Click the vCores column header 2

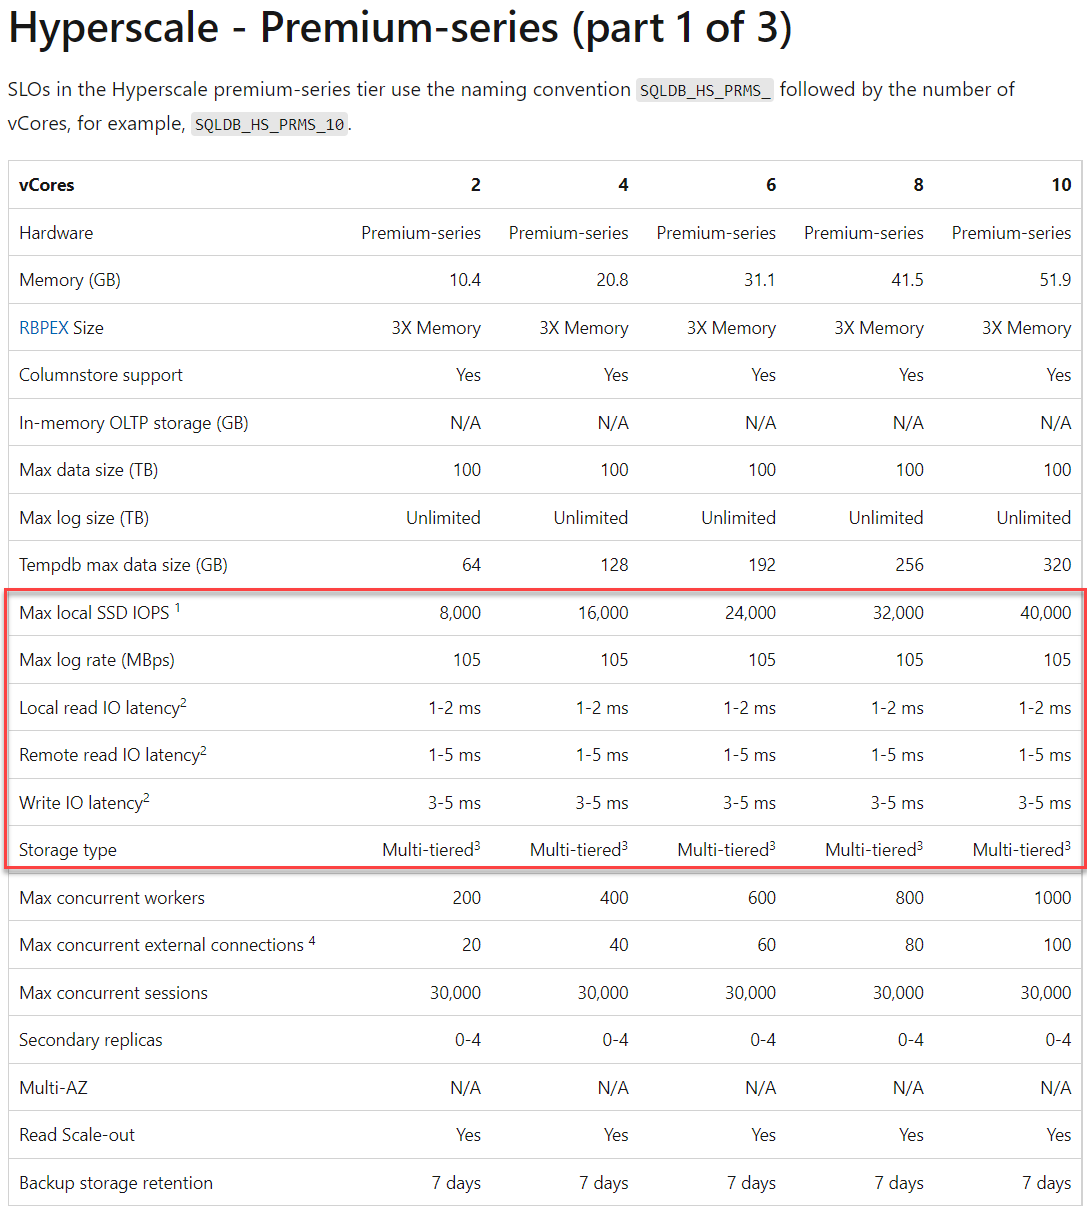pos(476,185)
